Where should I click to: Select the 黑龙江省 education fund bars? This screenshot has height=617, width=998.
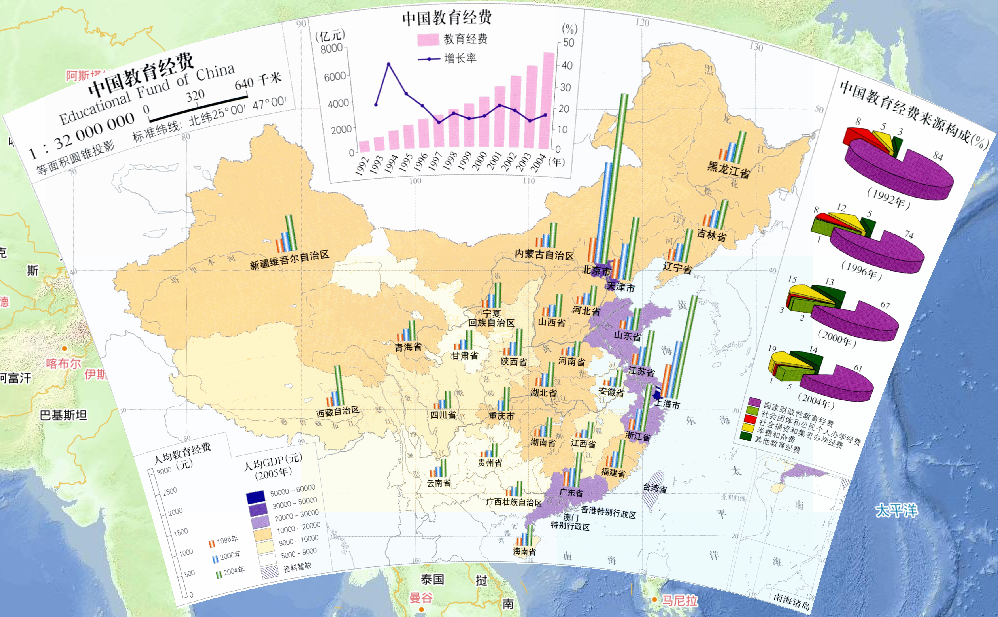732,146
